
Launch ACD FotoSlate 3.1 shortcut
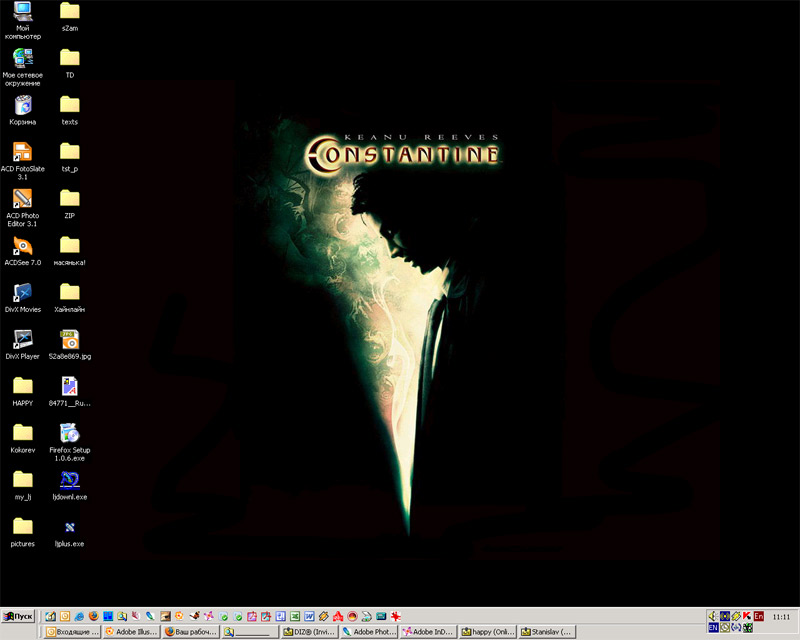pyautogui.click(x=22, y=161)
